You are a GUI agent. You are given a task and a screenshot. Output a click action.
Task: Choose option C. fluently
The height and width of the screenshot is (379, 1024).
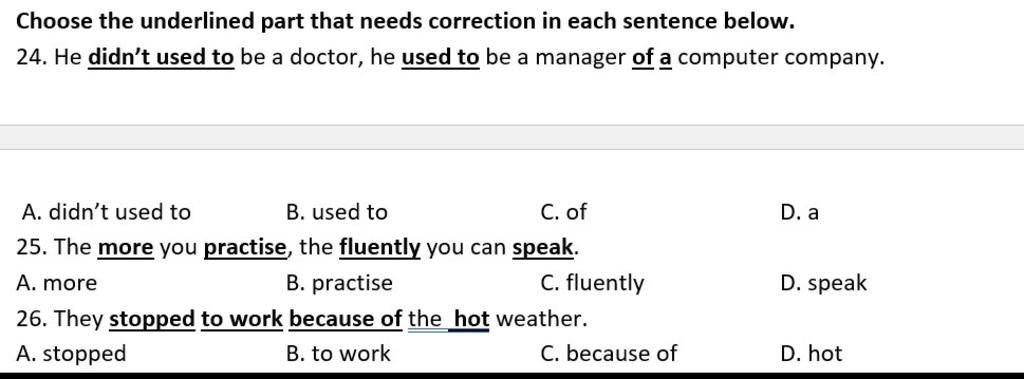tap(592, 283)
